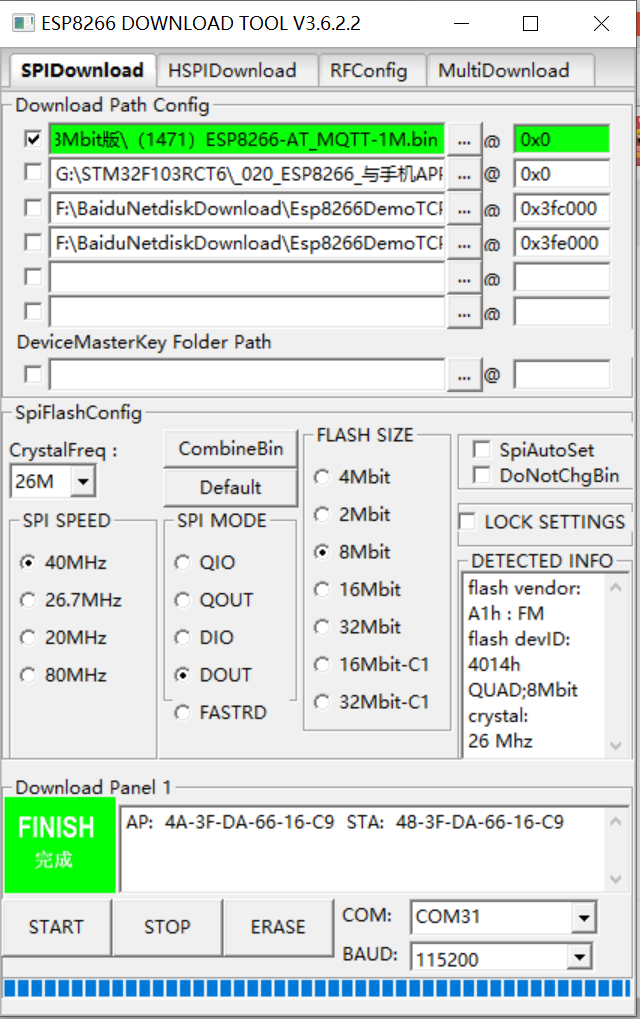640x1019 pixels.
Task: Enable the SpiAutoSet checkbox
Action: 481,450
